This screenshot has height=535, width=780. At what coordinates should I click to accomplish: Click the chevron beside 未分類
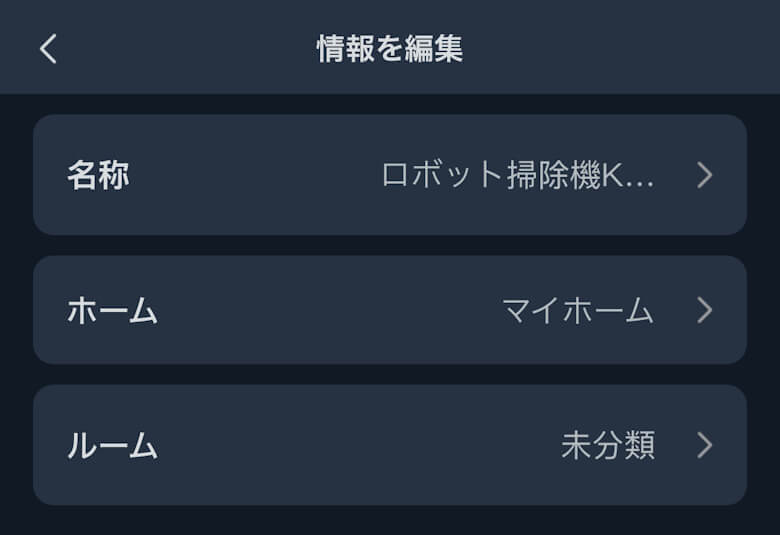coord(705,445)
